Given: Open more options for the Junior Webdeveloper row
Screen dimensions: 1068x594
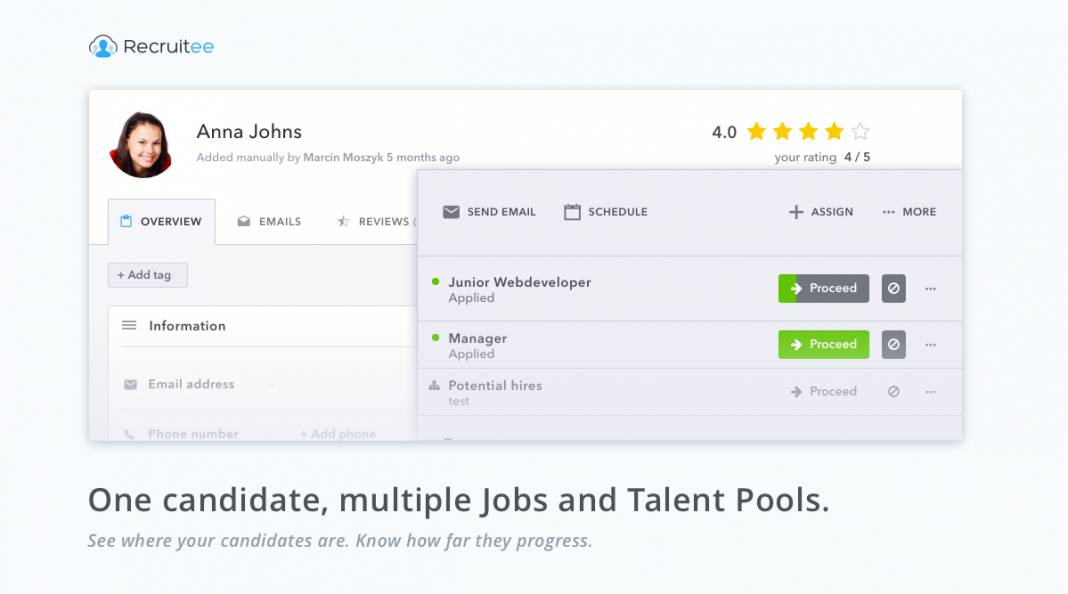Looking at the screenshot, I should click(x=931, y=288).
